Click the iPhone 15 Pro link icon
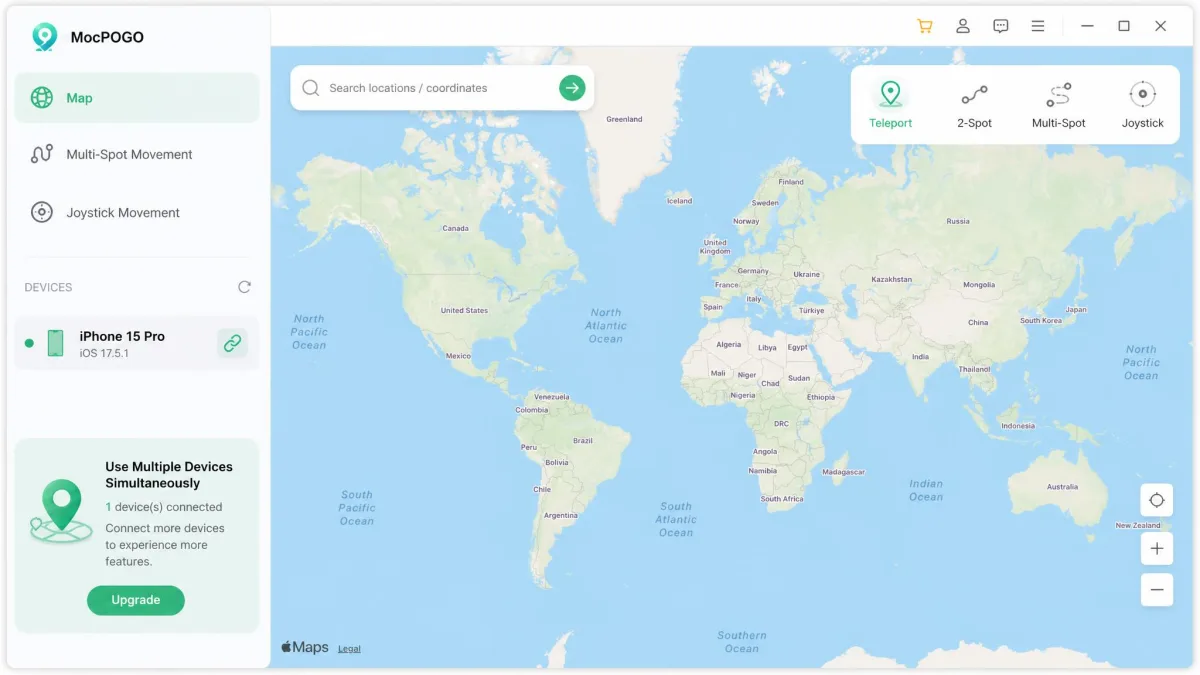Image resolution: width=1200 pixels, height=675 pixels. (x=232, y=343)
